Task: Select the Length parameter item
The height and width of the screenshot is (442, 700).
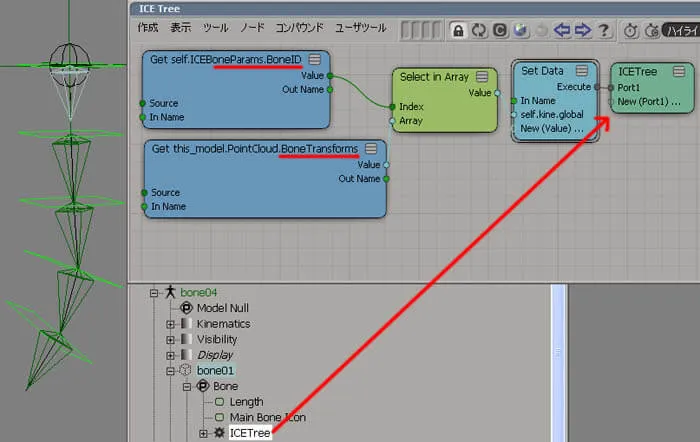Action: click(x=246, y=402)
